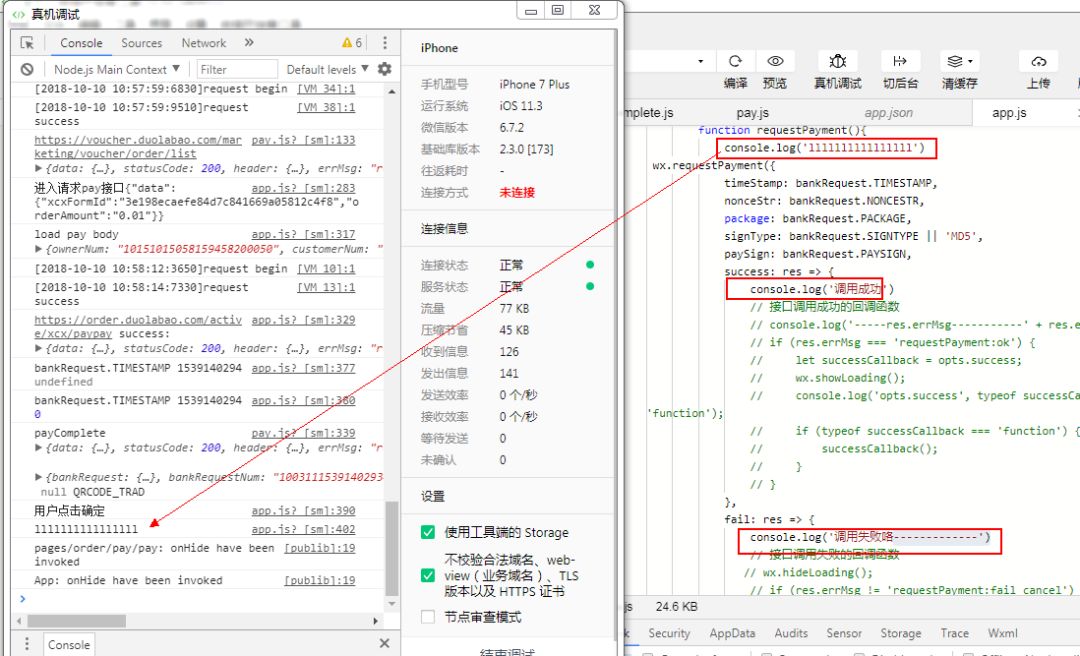Open source link app.js? [sm]:317

coord(303,234)
